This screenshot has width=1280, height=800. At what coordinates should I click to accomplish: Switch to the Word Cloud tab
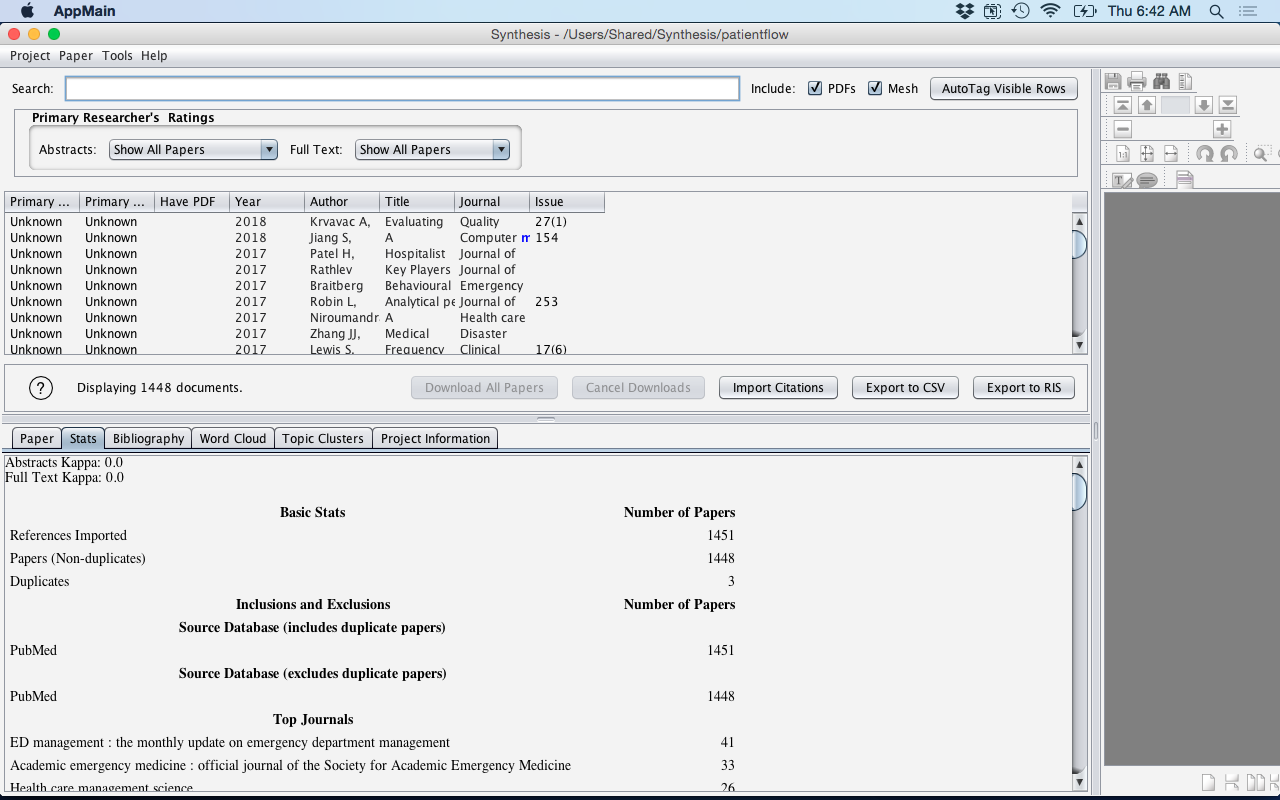[233, 438]
